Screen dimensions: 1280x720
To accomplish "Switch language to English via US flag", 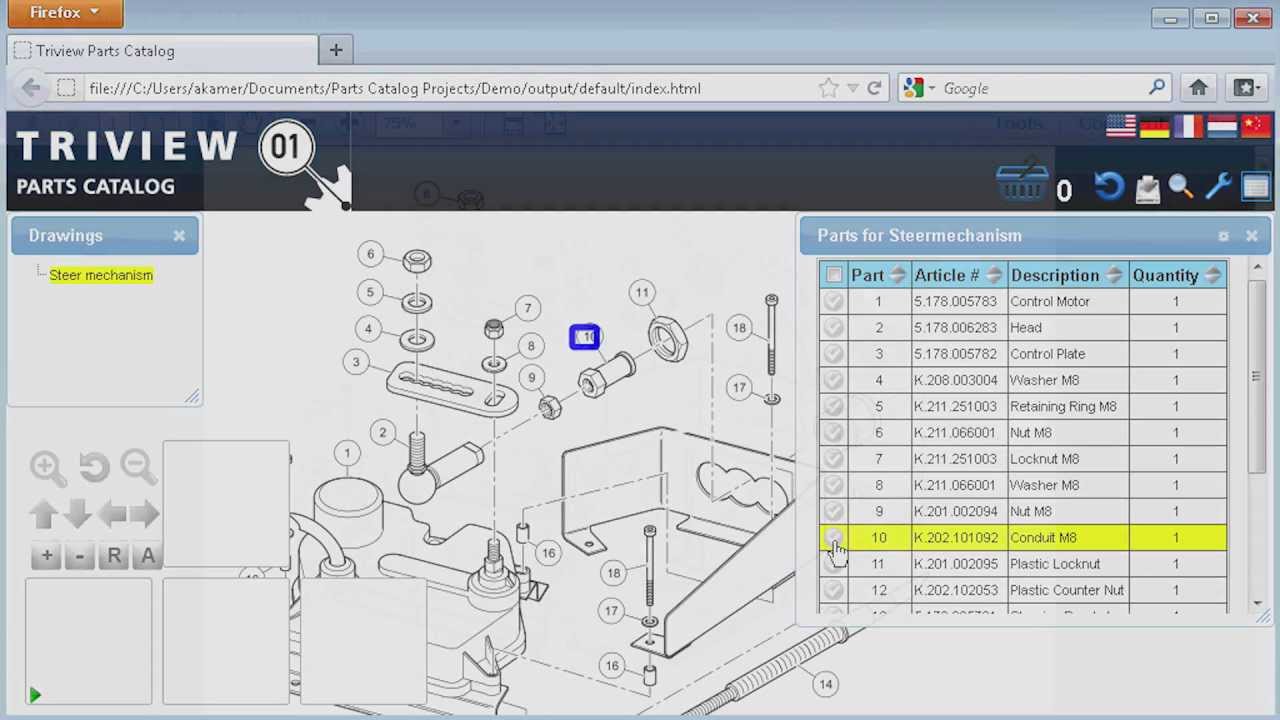I will pos(1121,126).
